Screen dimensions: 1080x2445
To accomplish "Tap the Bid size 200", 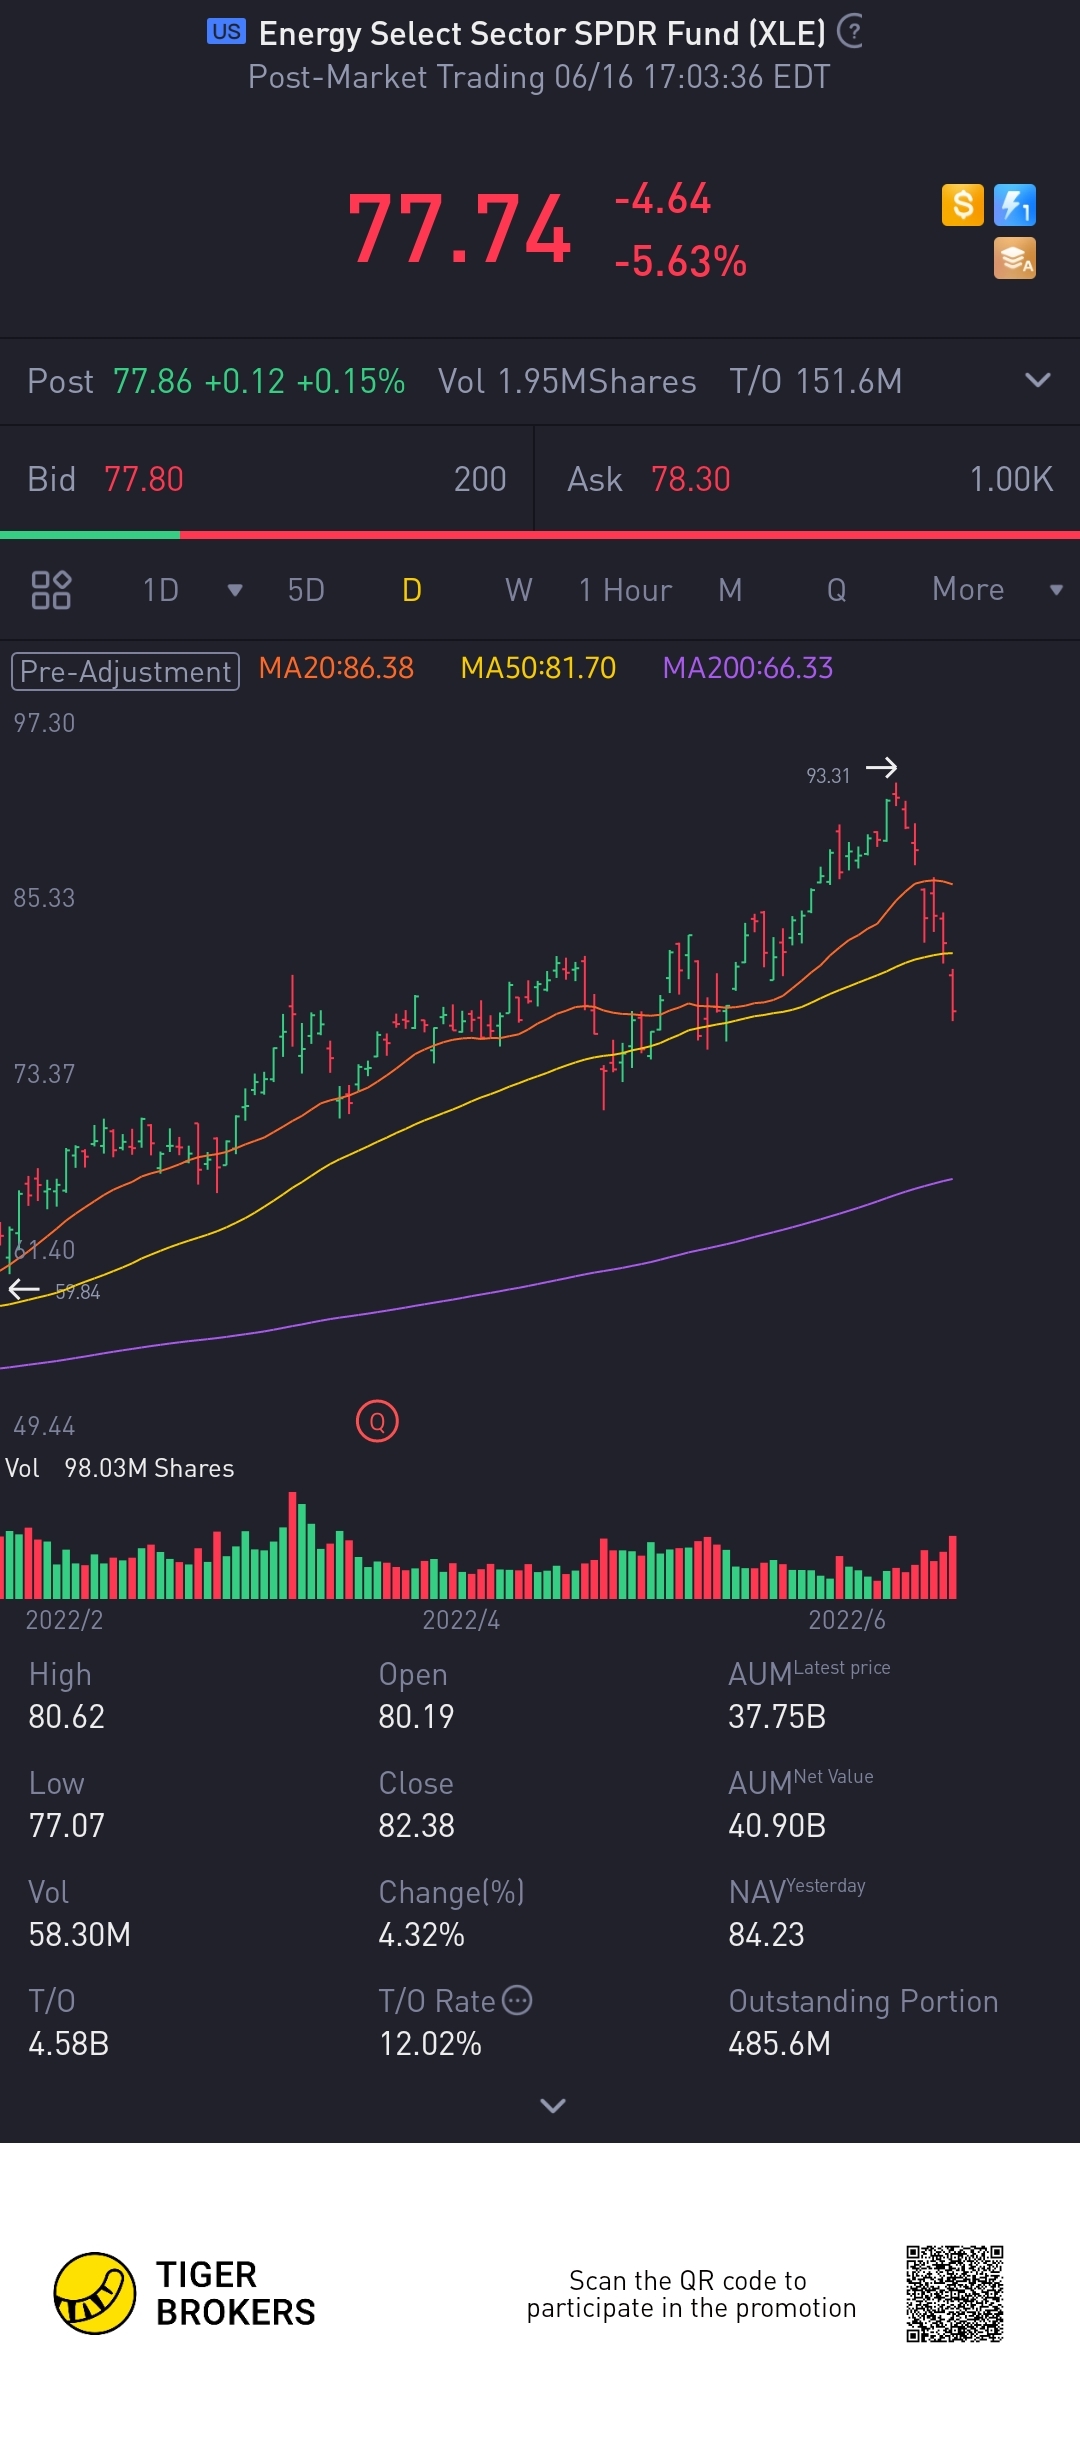I will click(480, 479).
